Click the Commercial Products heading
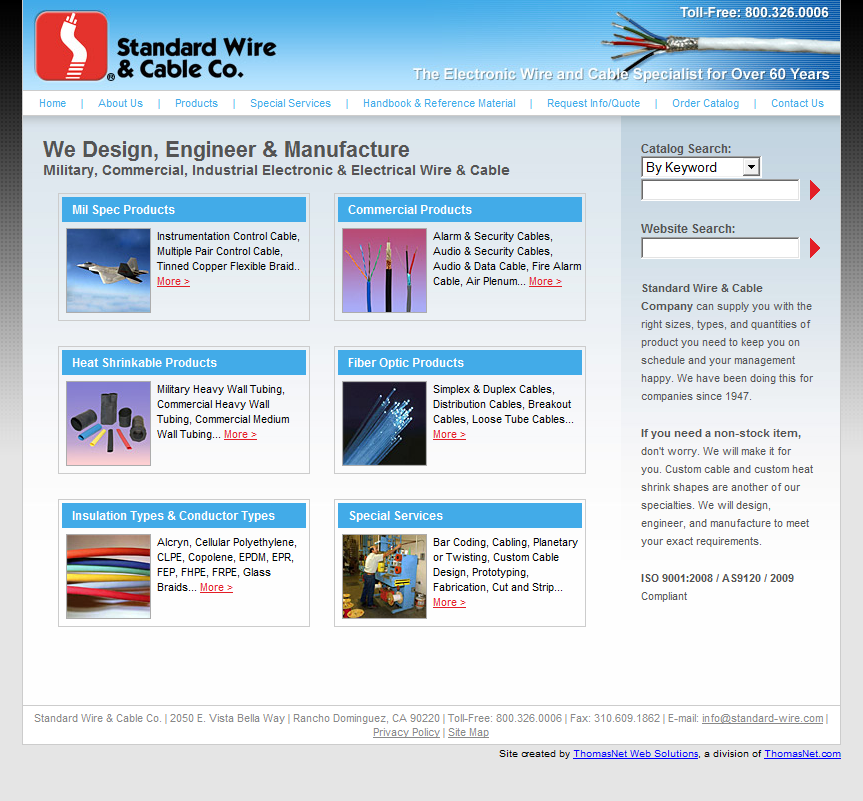The image size is (863, 801). coord(410,210)
